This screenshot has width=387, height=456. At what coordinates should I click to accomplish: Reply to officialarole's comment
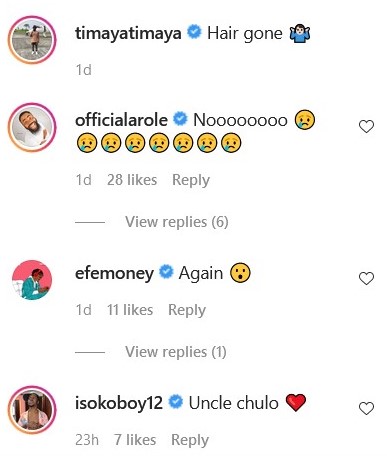191,180
